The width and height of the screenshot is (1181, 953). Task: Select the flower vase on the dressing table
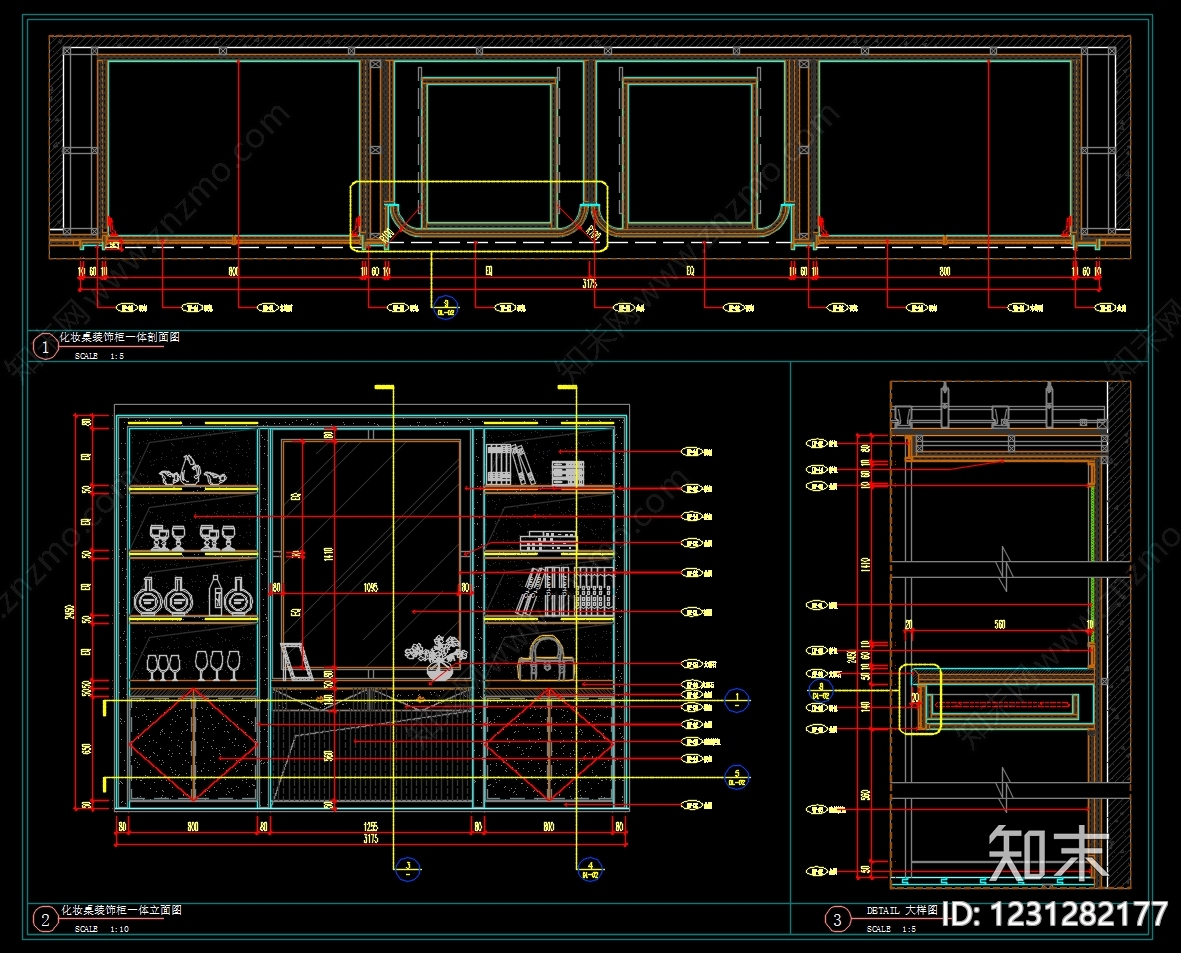[435, 658]
